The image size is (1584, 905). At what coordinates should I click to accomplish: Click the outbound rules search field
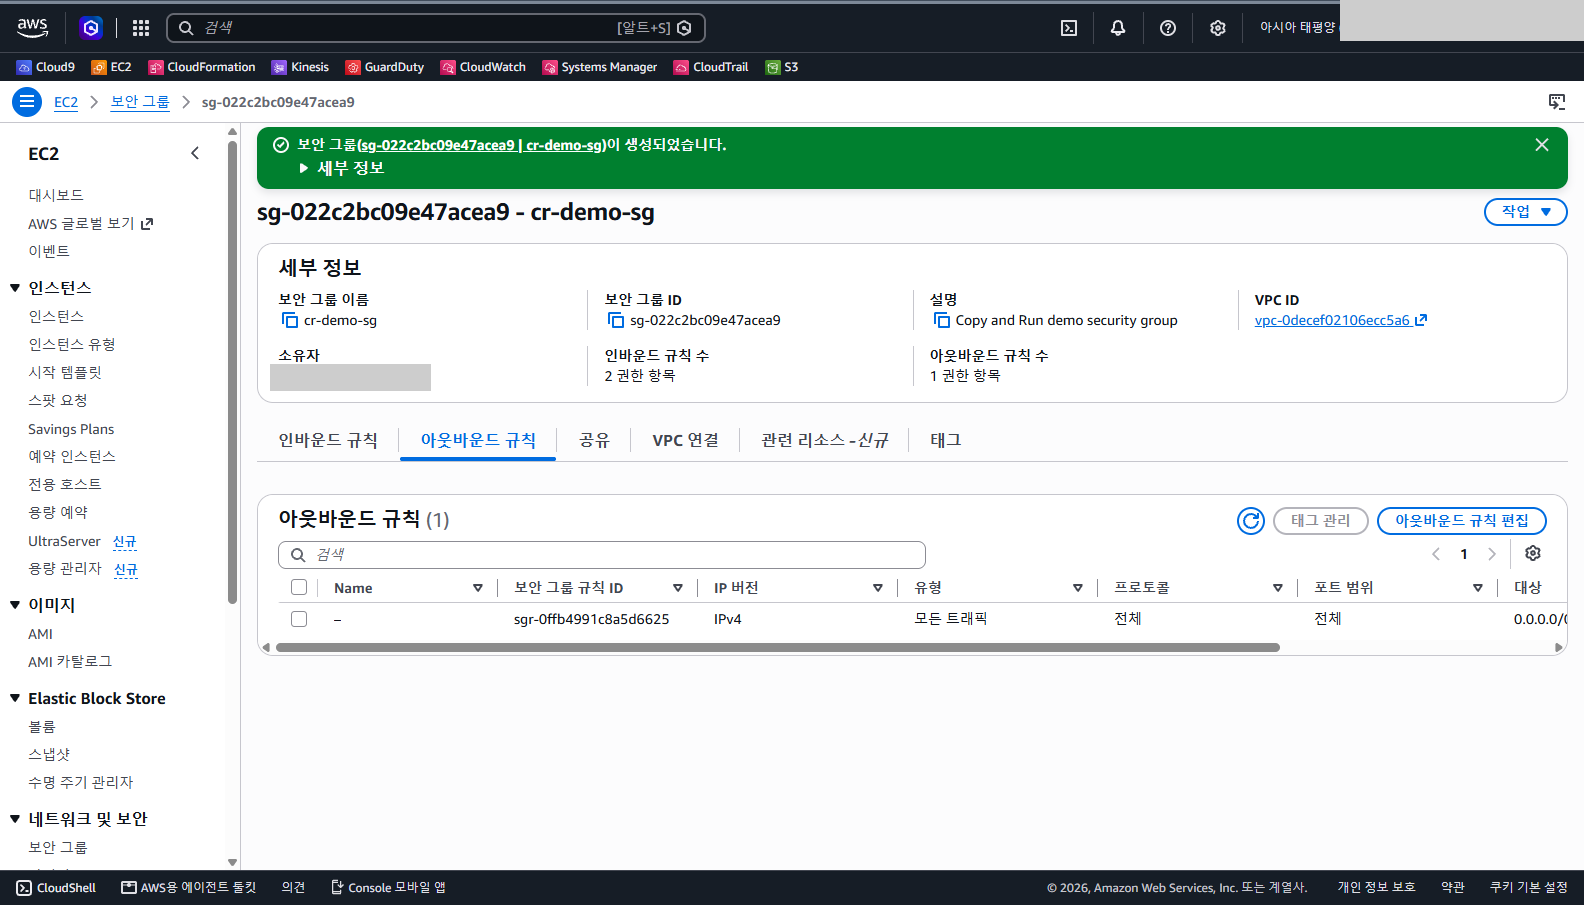602,555
